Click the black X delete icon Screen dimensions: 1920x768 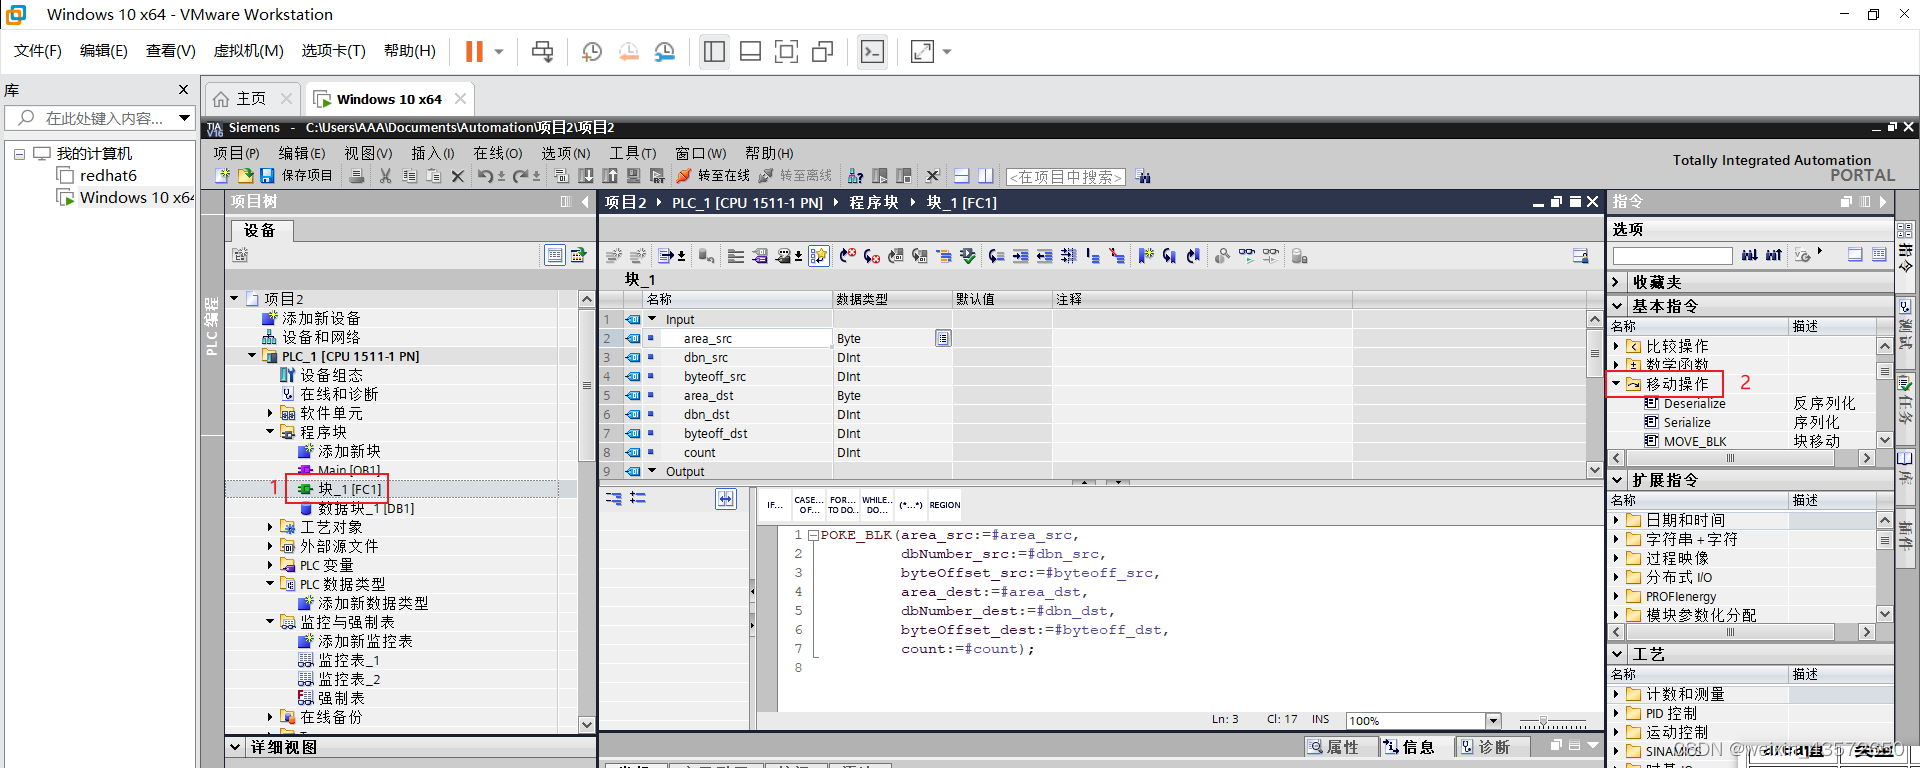tap(458, 176)
